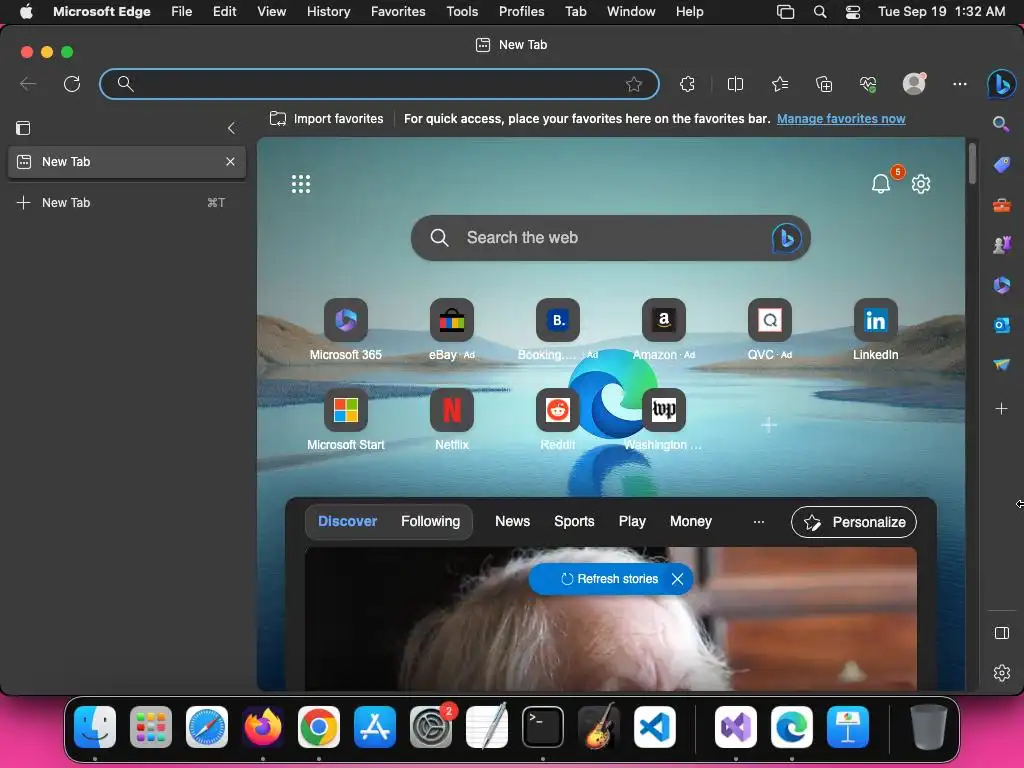The height and width of the screenshot is (768, 1024).
Task: Switch to the Money feed tab
Action: tap(691, 521)
